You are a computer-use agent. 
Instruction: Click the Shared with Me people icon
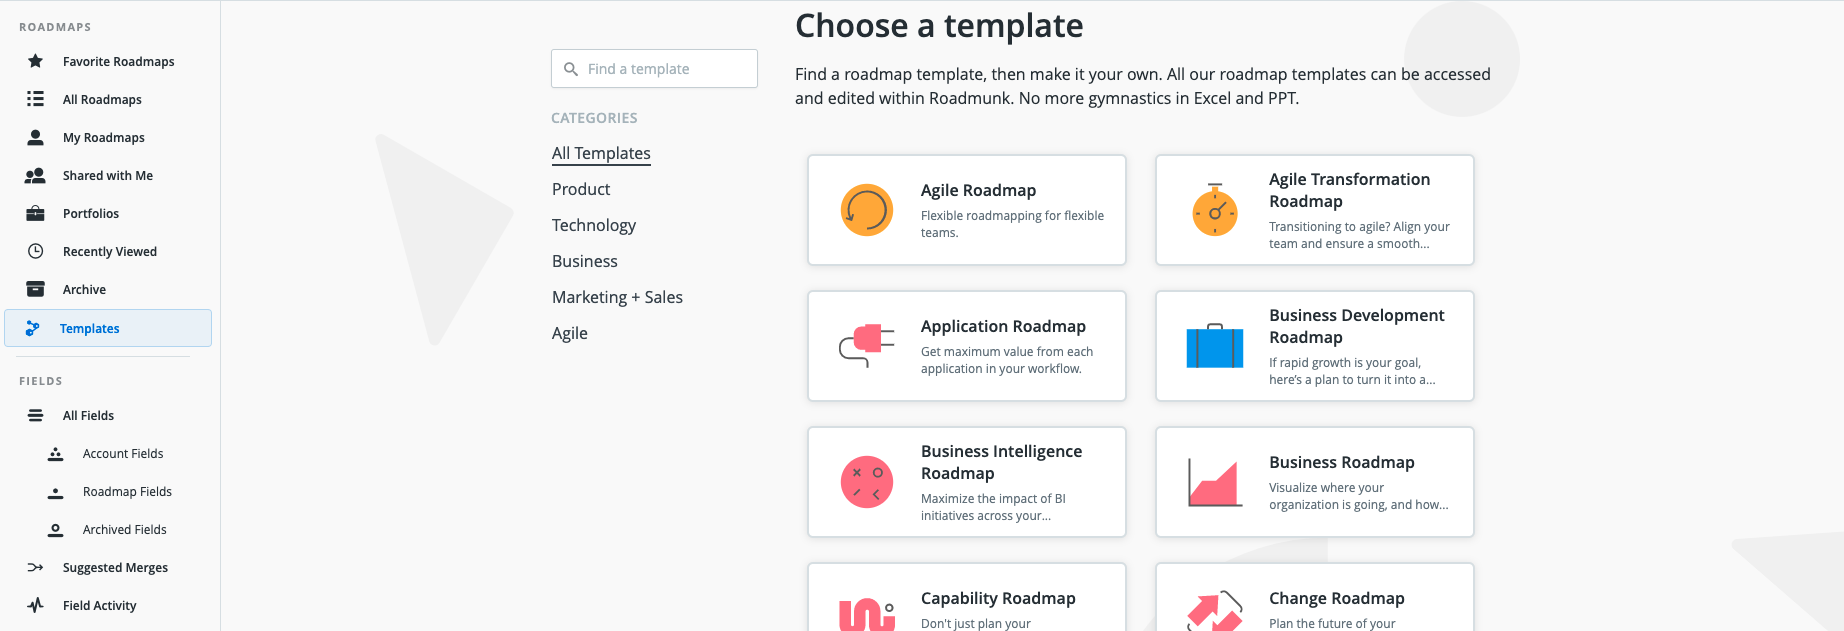35,175
